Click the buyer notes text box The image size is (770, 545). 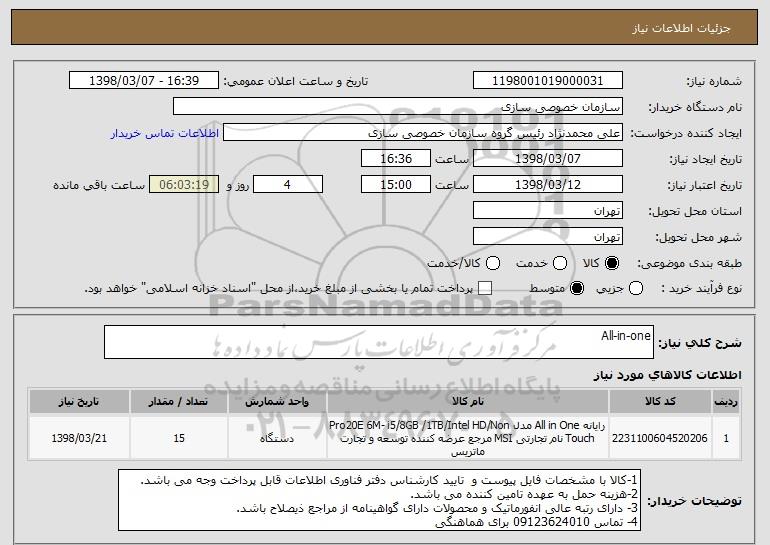[x=380, y=500]
